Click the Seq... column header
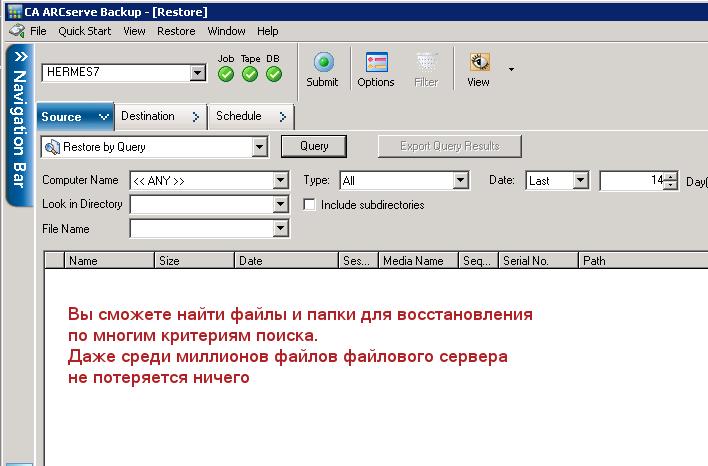The image size is (708, 466). pyautogui.click(x=478, y=261)
